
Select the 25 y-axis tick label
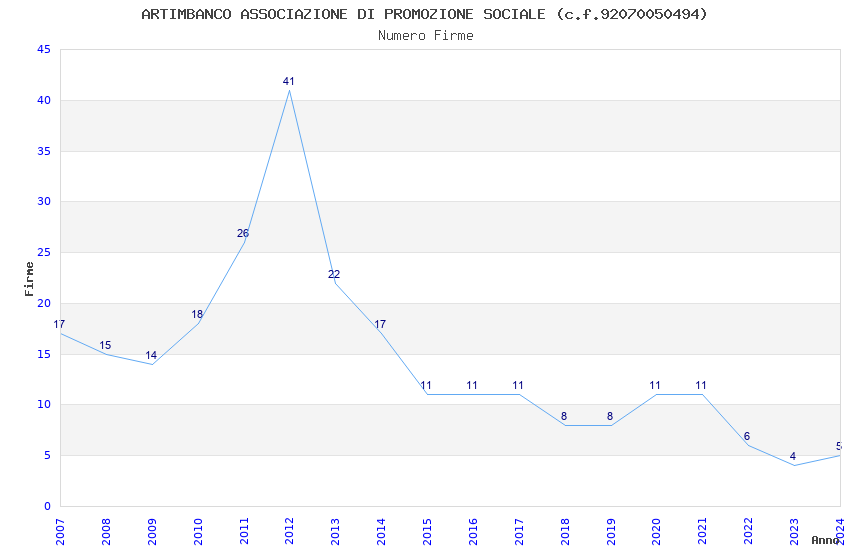(x=44, y=253)
